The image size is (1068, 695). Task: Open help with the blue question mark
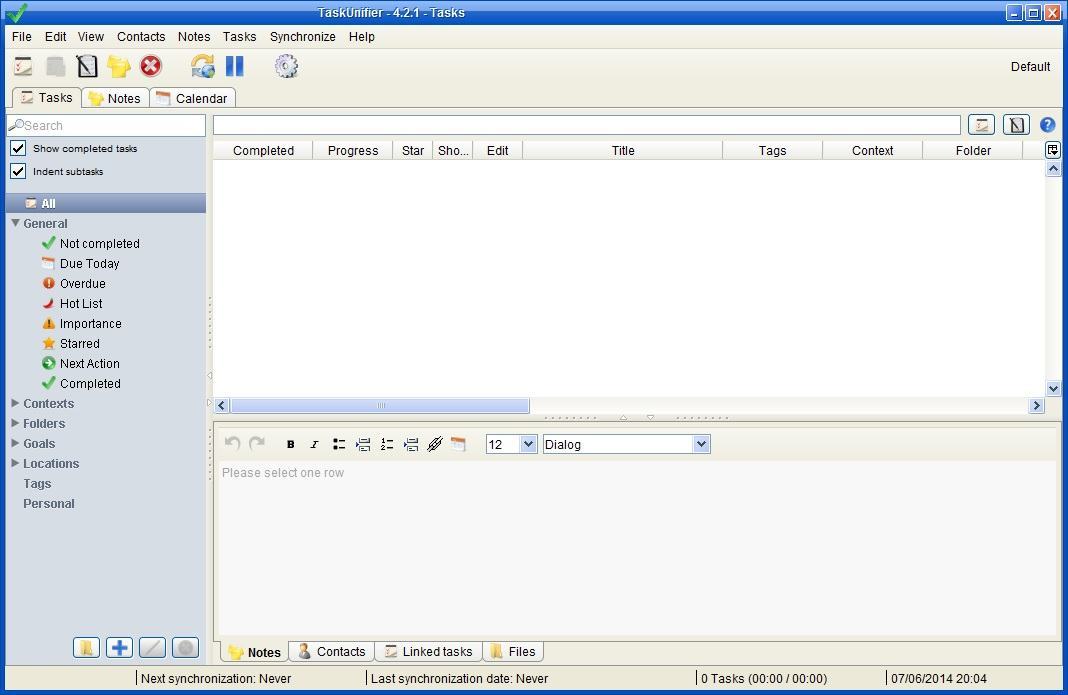point(1048,125)
